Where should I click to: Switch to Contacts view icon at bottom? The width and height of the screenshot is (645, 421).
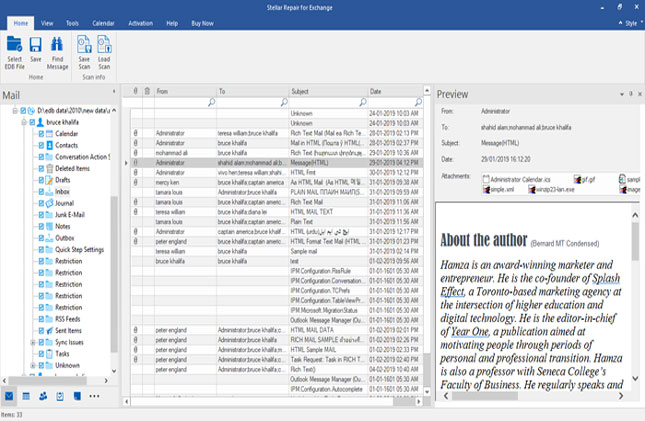coord(43,396)
